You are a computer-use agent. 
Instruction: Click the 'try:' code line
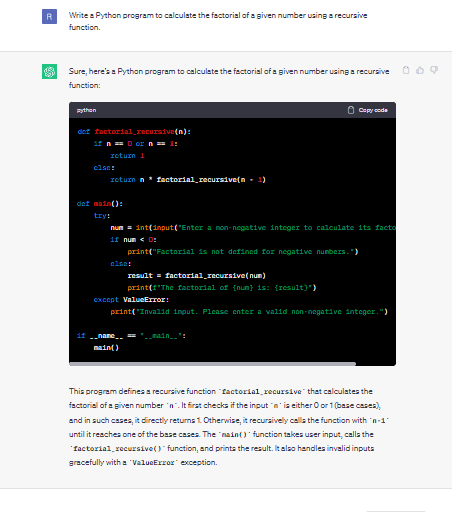102,216
